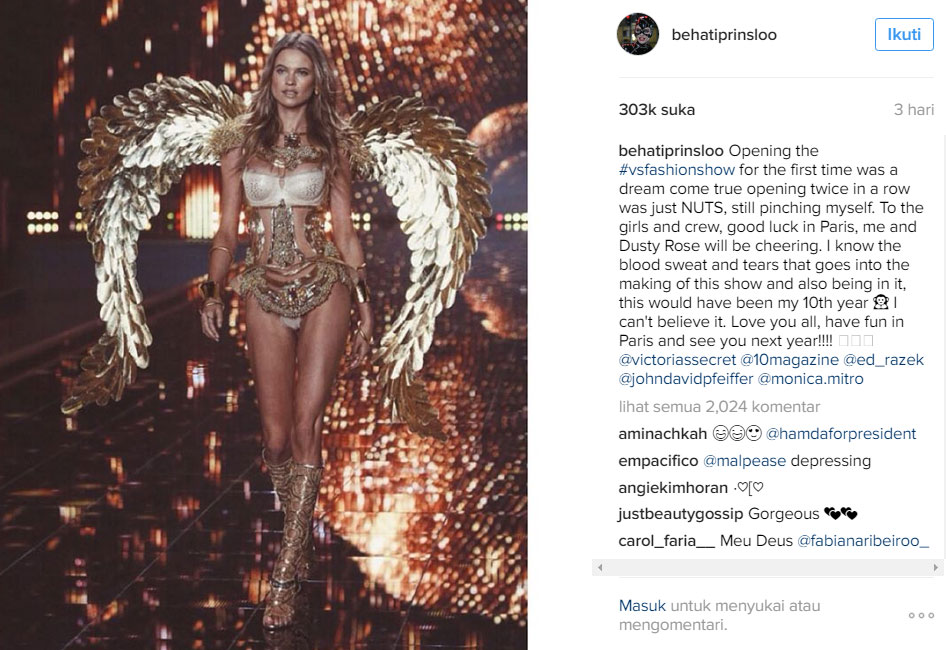946x650 pixels.
Task: Click the right arrow of horizontal scrollbar
Action: pyautogui.click(x=935, y=567)
